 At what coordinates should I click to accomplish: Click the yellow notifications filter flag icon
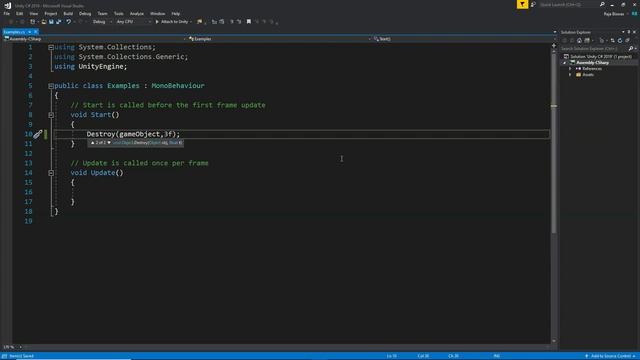(x=522, y=4)
